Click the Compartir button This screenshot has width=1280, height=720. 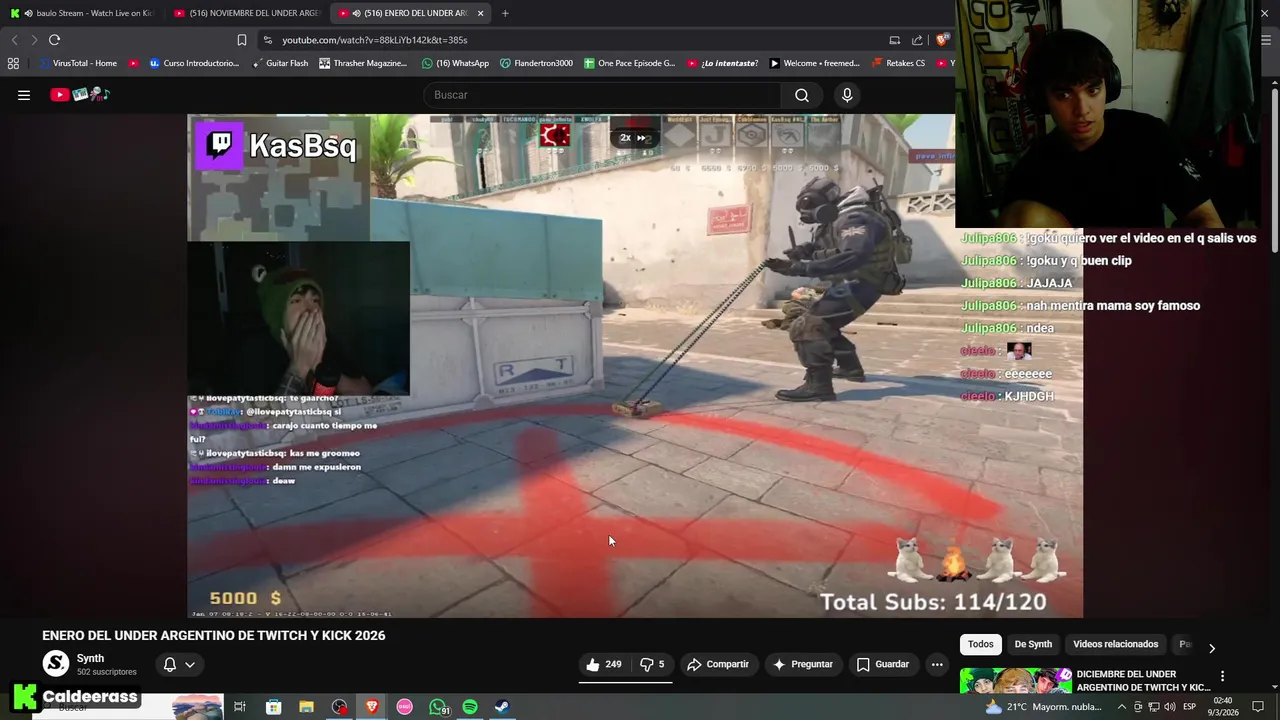(718, 664)
